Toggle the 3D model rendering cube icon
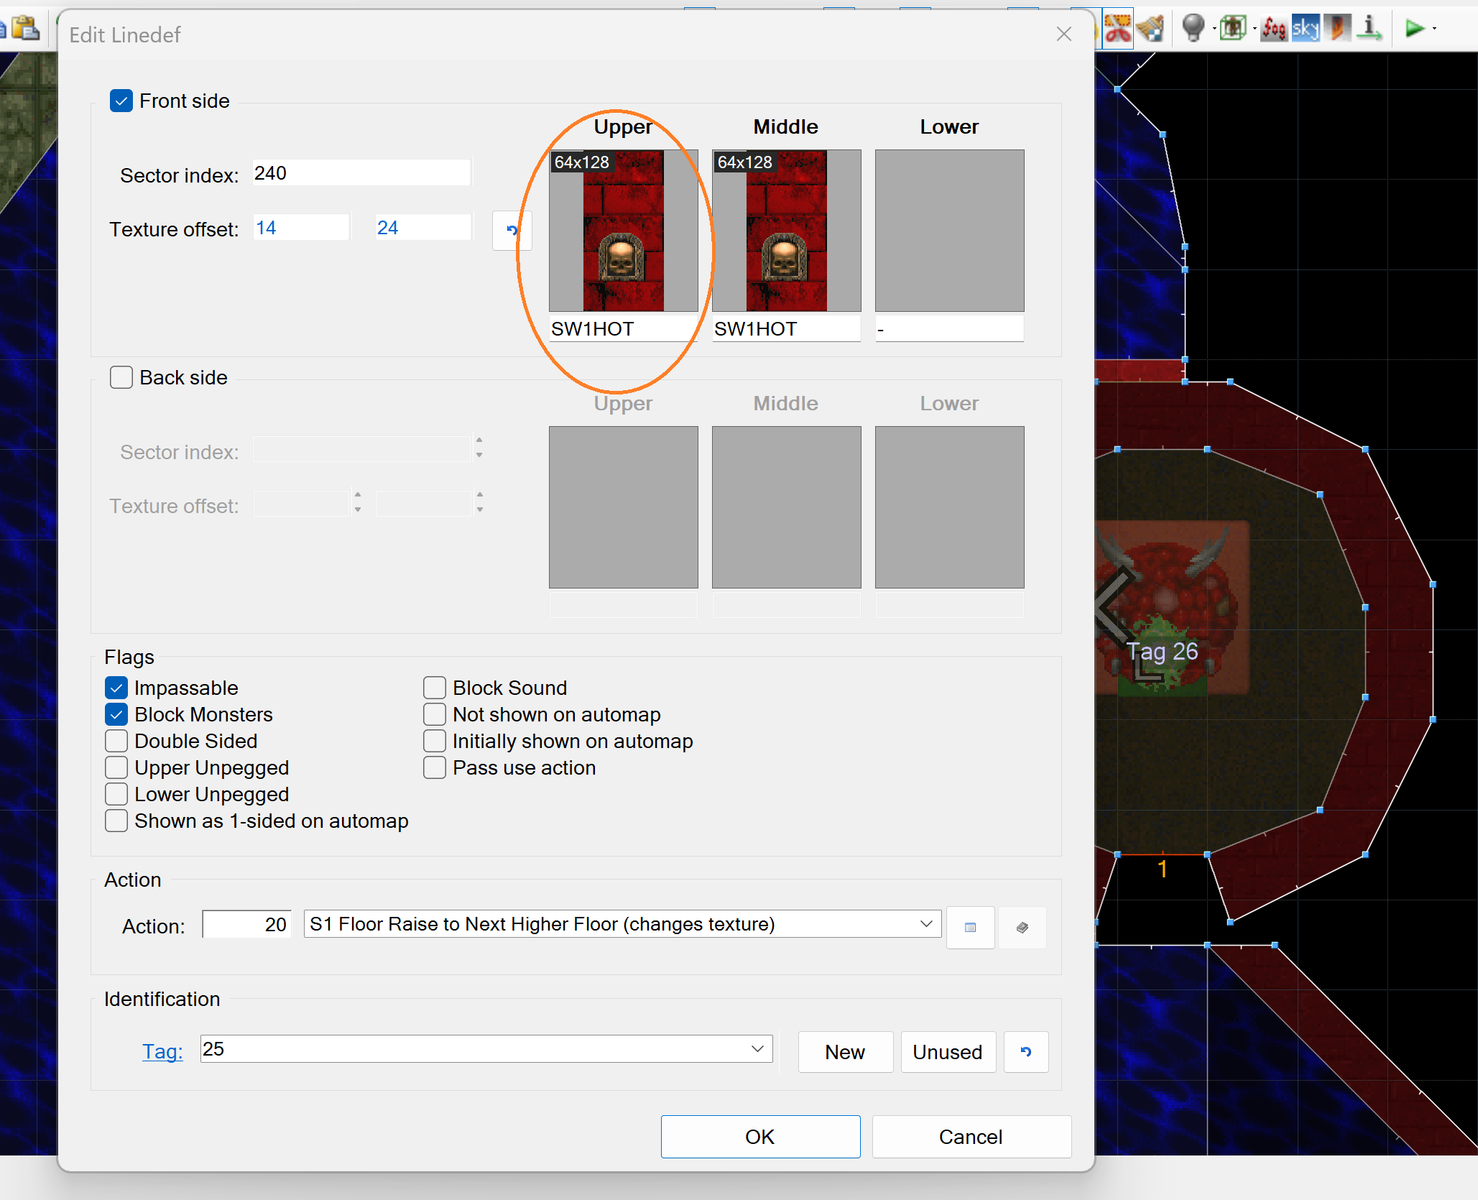 coord(1233,28)
